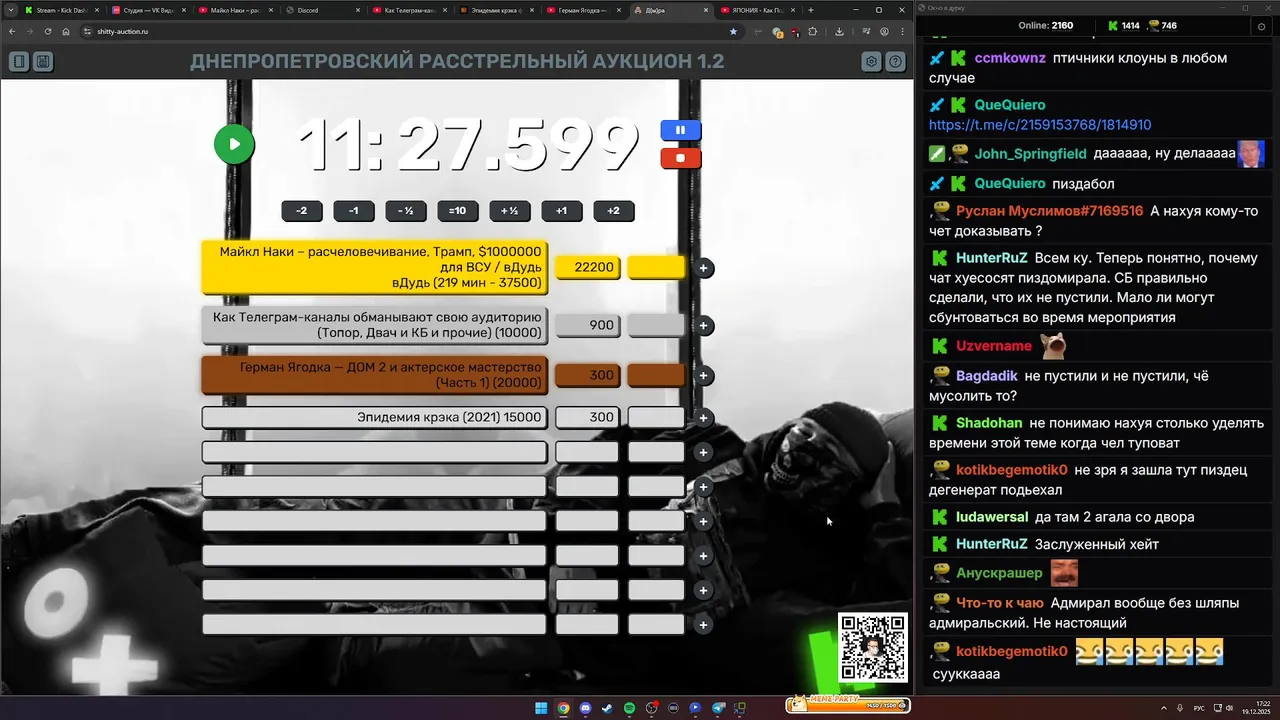Click the 900 amount field

point(587,325)
